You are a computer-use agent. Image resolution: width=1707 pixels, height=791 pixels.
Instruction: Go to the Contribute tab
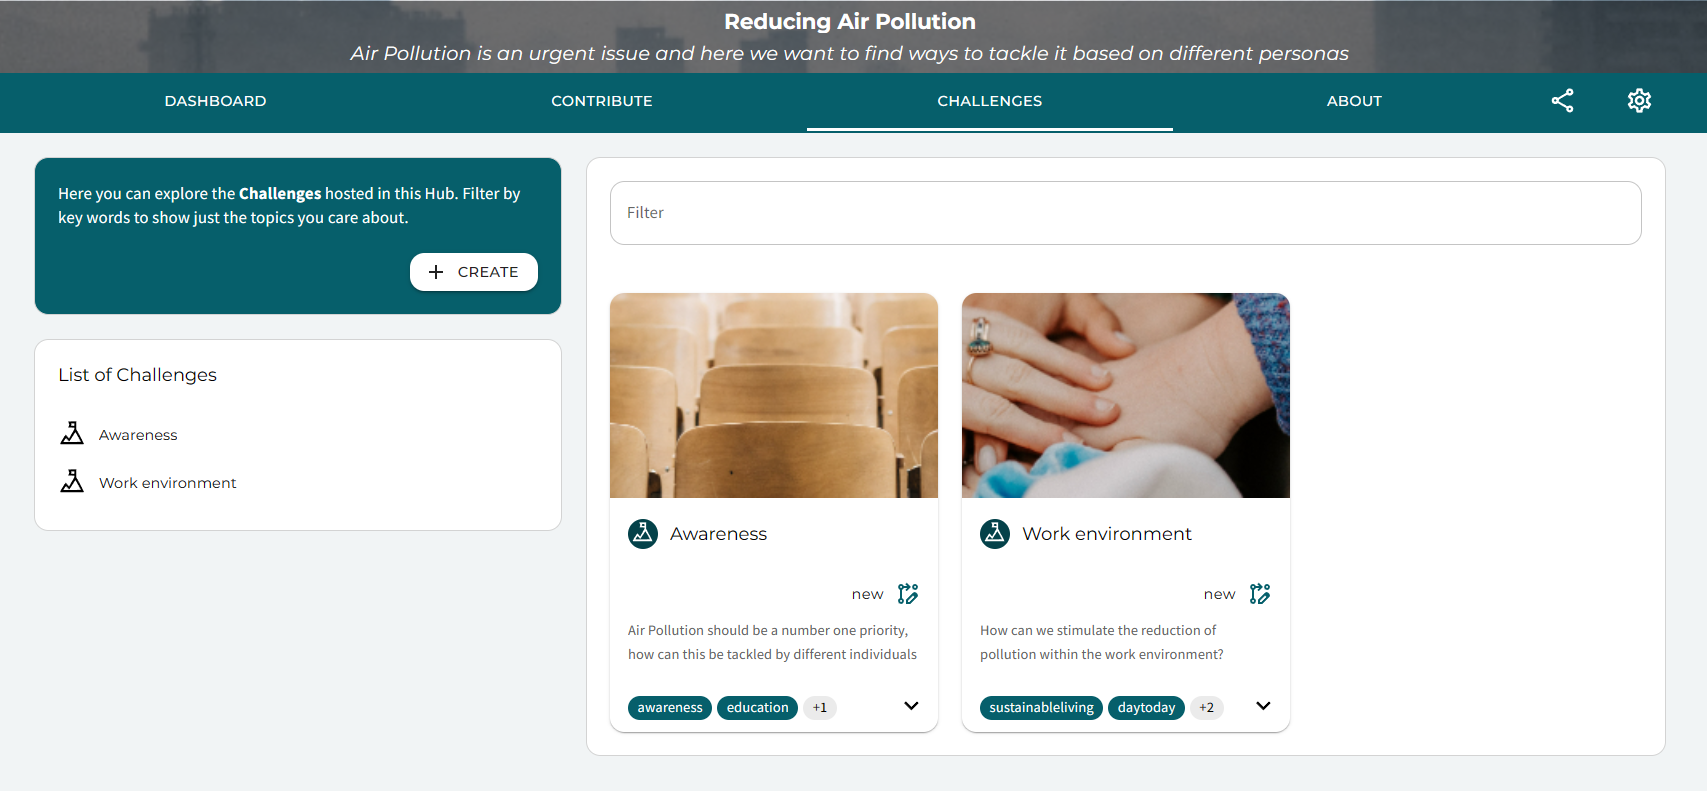601,101
